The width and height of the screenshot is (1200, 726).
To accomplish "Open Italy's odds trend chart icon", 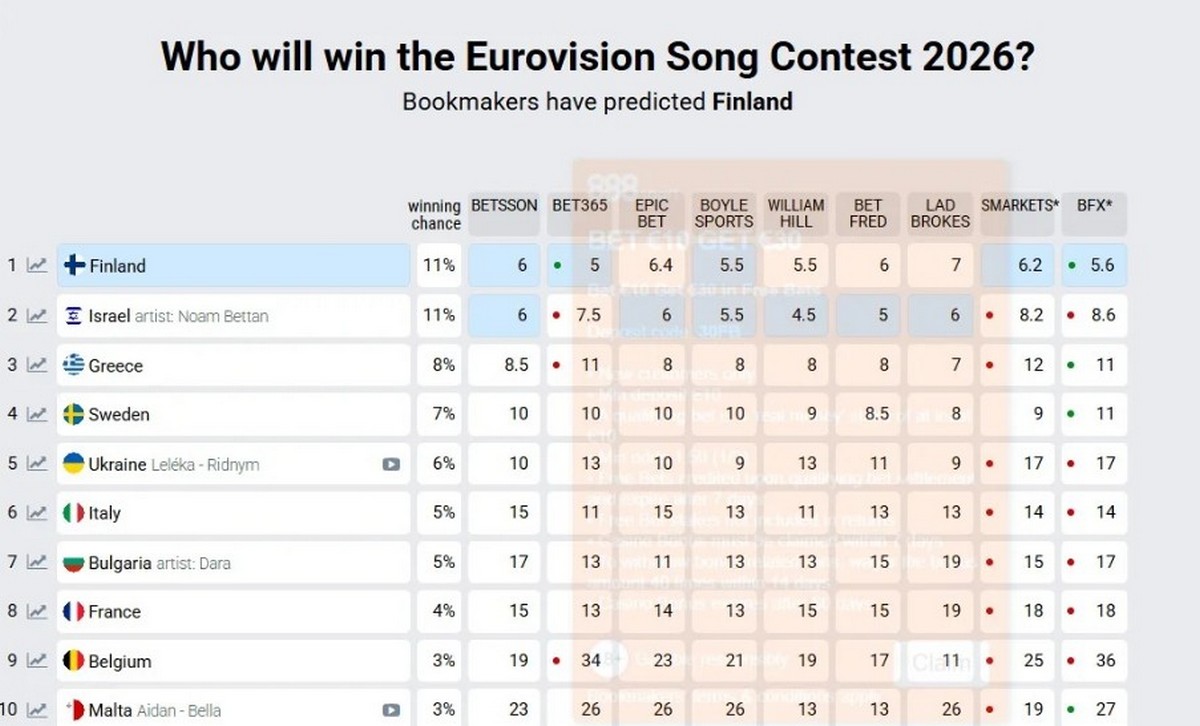I will pos(37,513).
